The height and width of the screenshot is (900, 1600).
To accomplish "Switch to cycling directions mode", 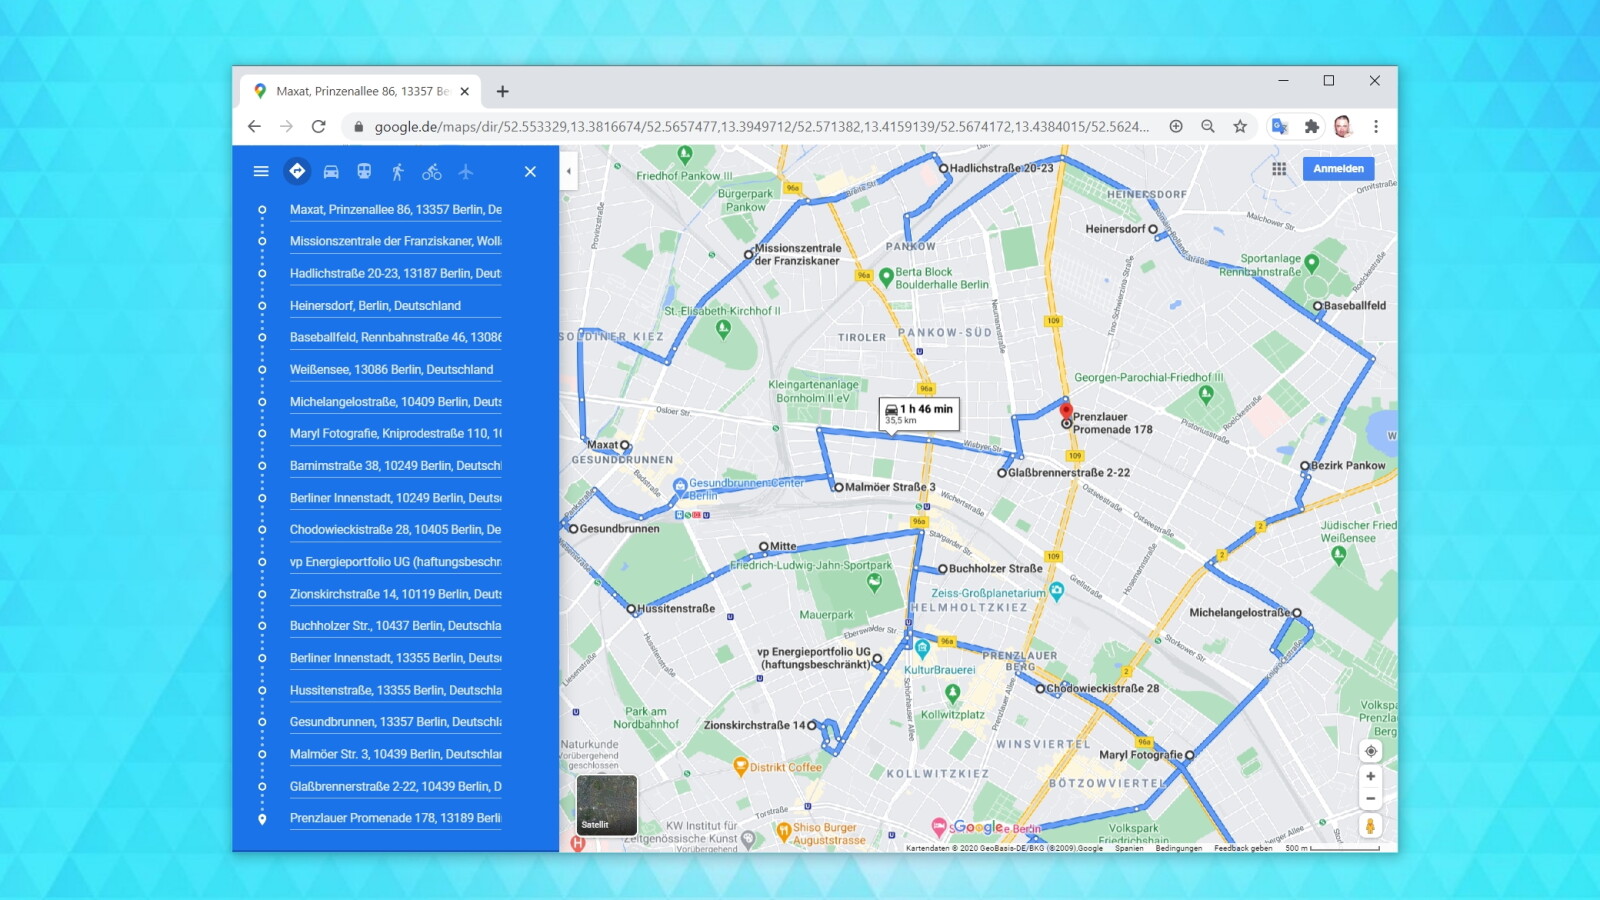I will [431, 172].
